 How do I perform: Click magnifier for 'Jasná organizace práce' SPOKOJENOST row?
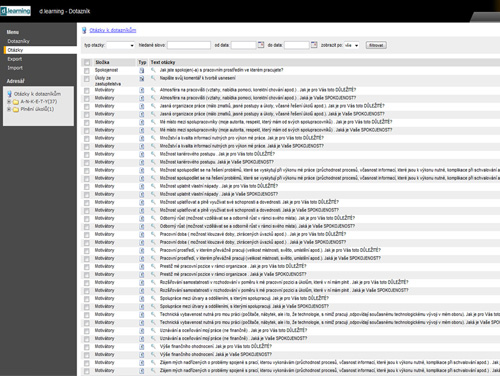pos(153,114)
